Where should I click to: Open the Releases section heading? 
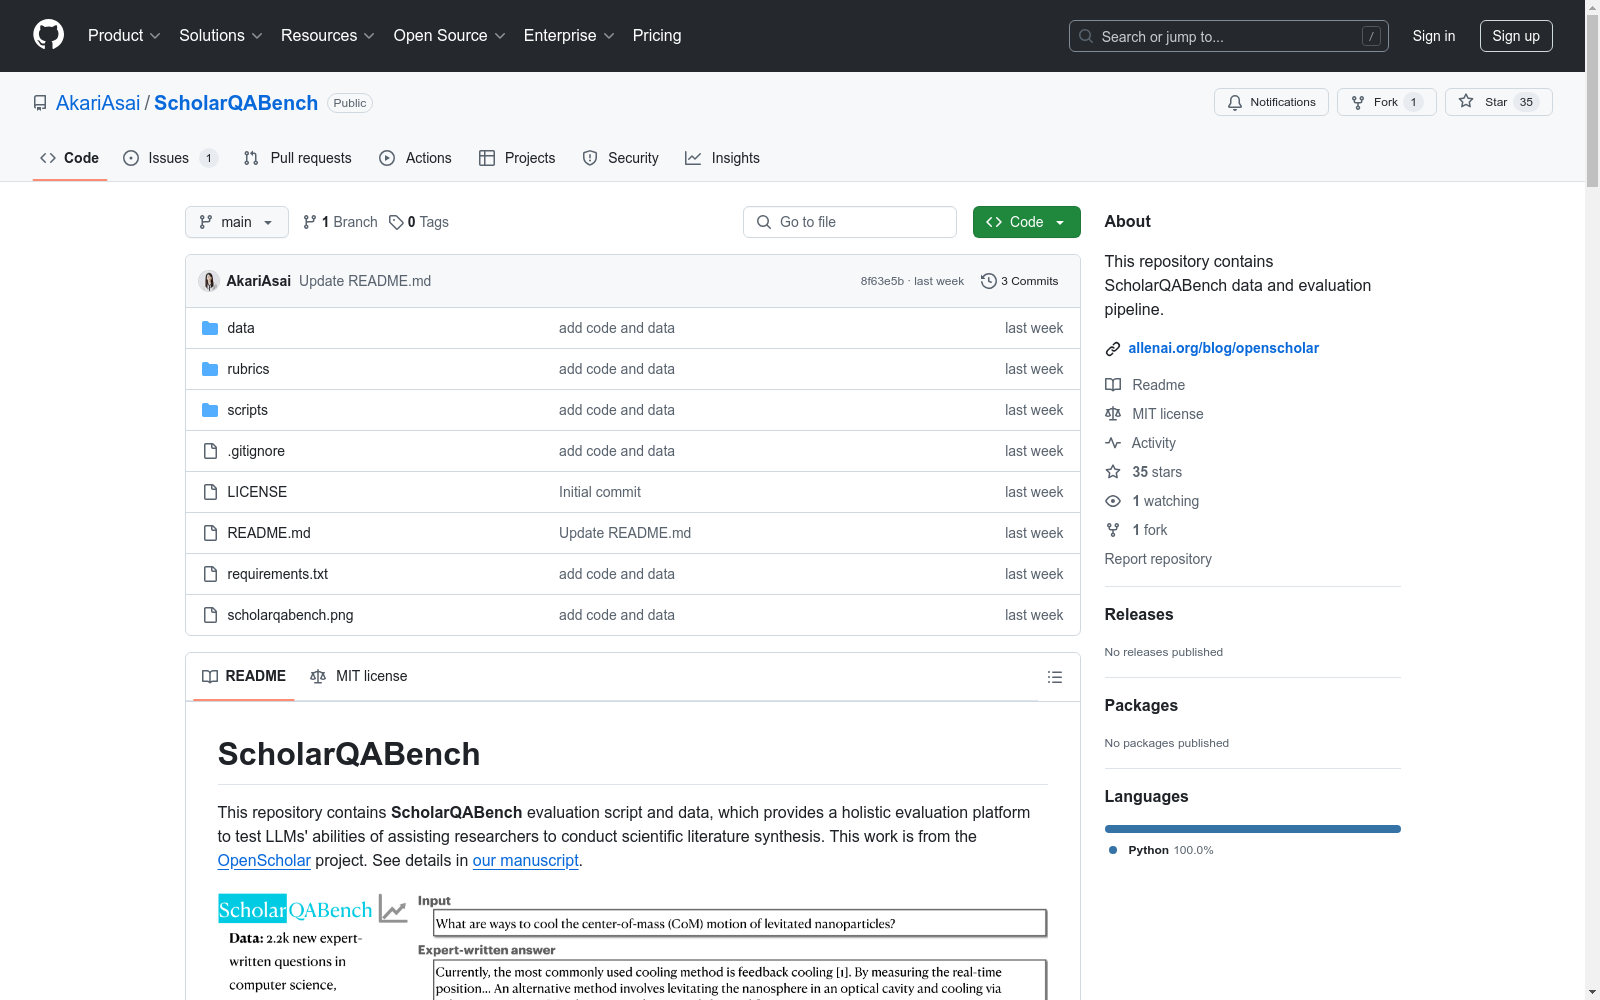(x=1139, y=614)
